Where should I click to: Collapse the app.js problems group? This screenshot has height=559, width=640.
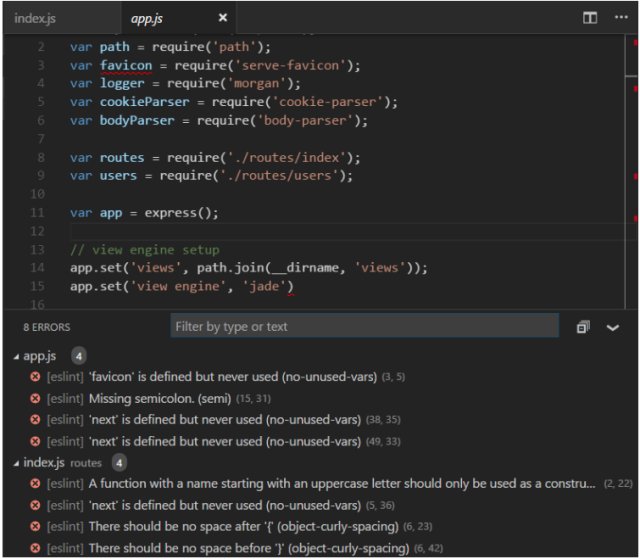pyautogui.click(x=16, y=357)
